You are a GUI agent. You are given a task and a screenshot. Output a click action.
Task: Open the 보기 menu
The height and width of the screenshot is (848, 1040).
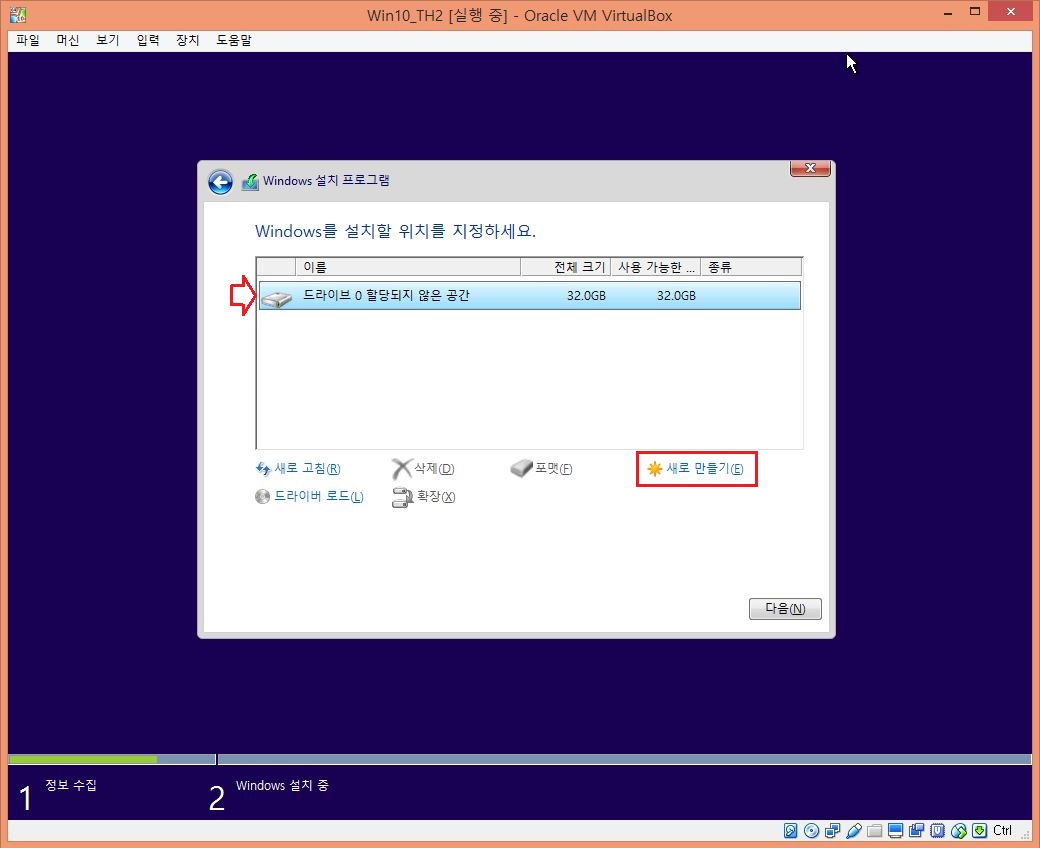(x=107, y=40)
